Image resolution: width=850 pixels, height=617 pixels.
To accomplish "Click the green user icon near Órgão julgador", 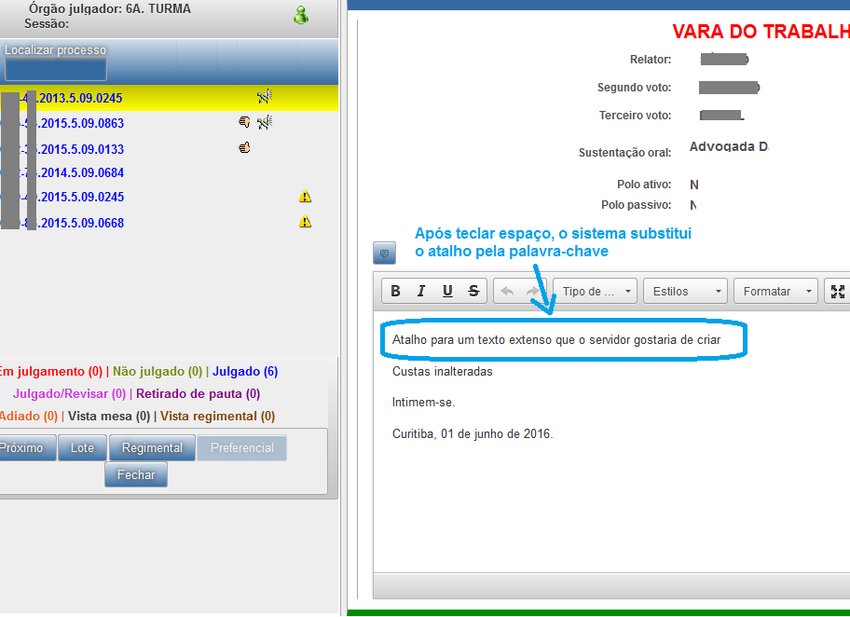I will [301, 15].
